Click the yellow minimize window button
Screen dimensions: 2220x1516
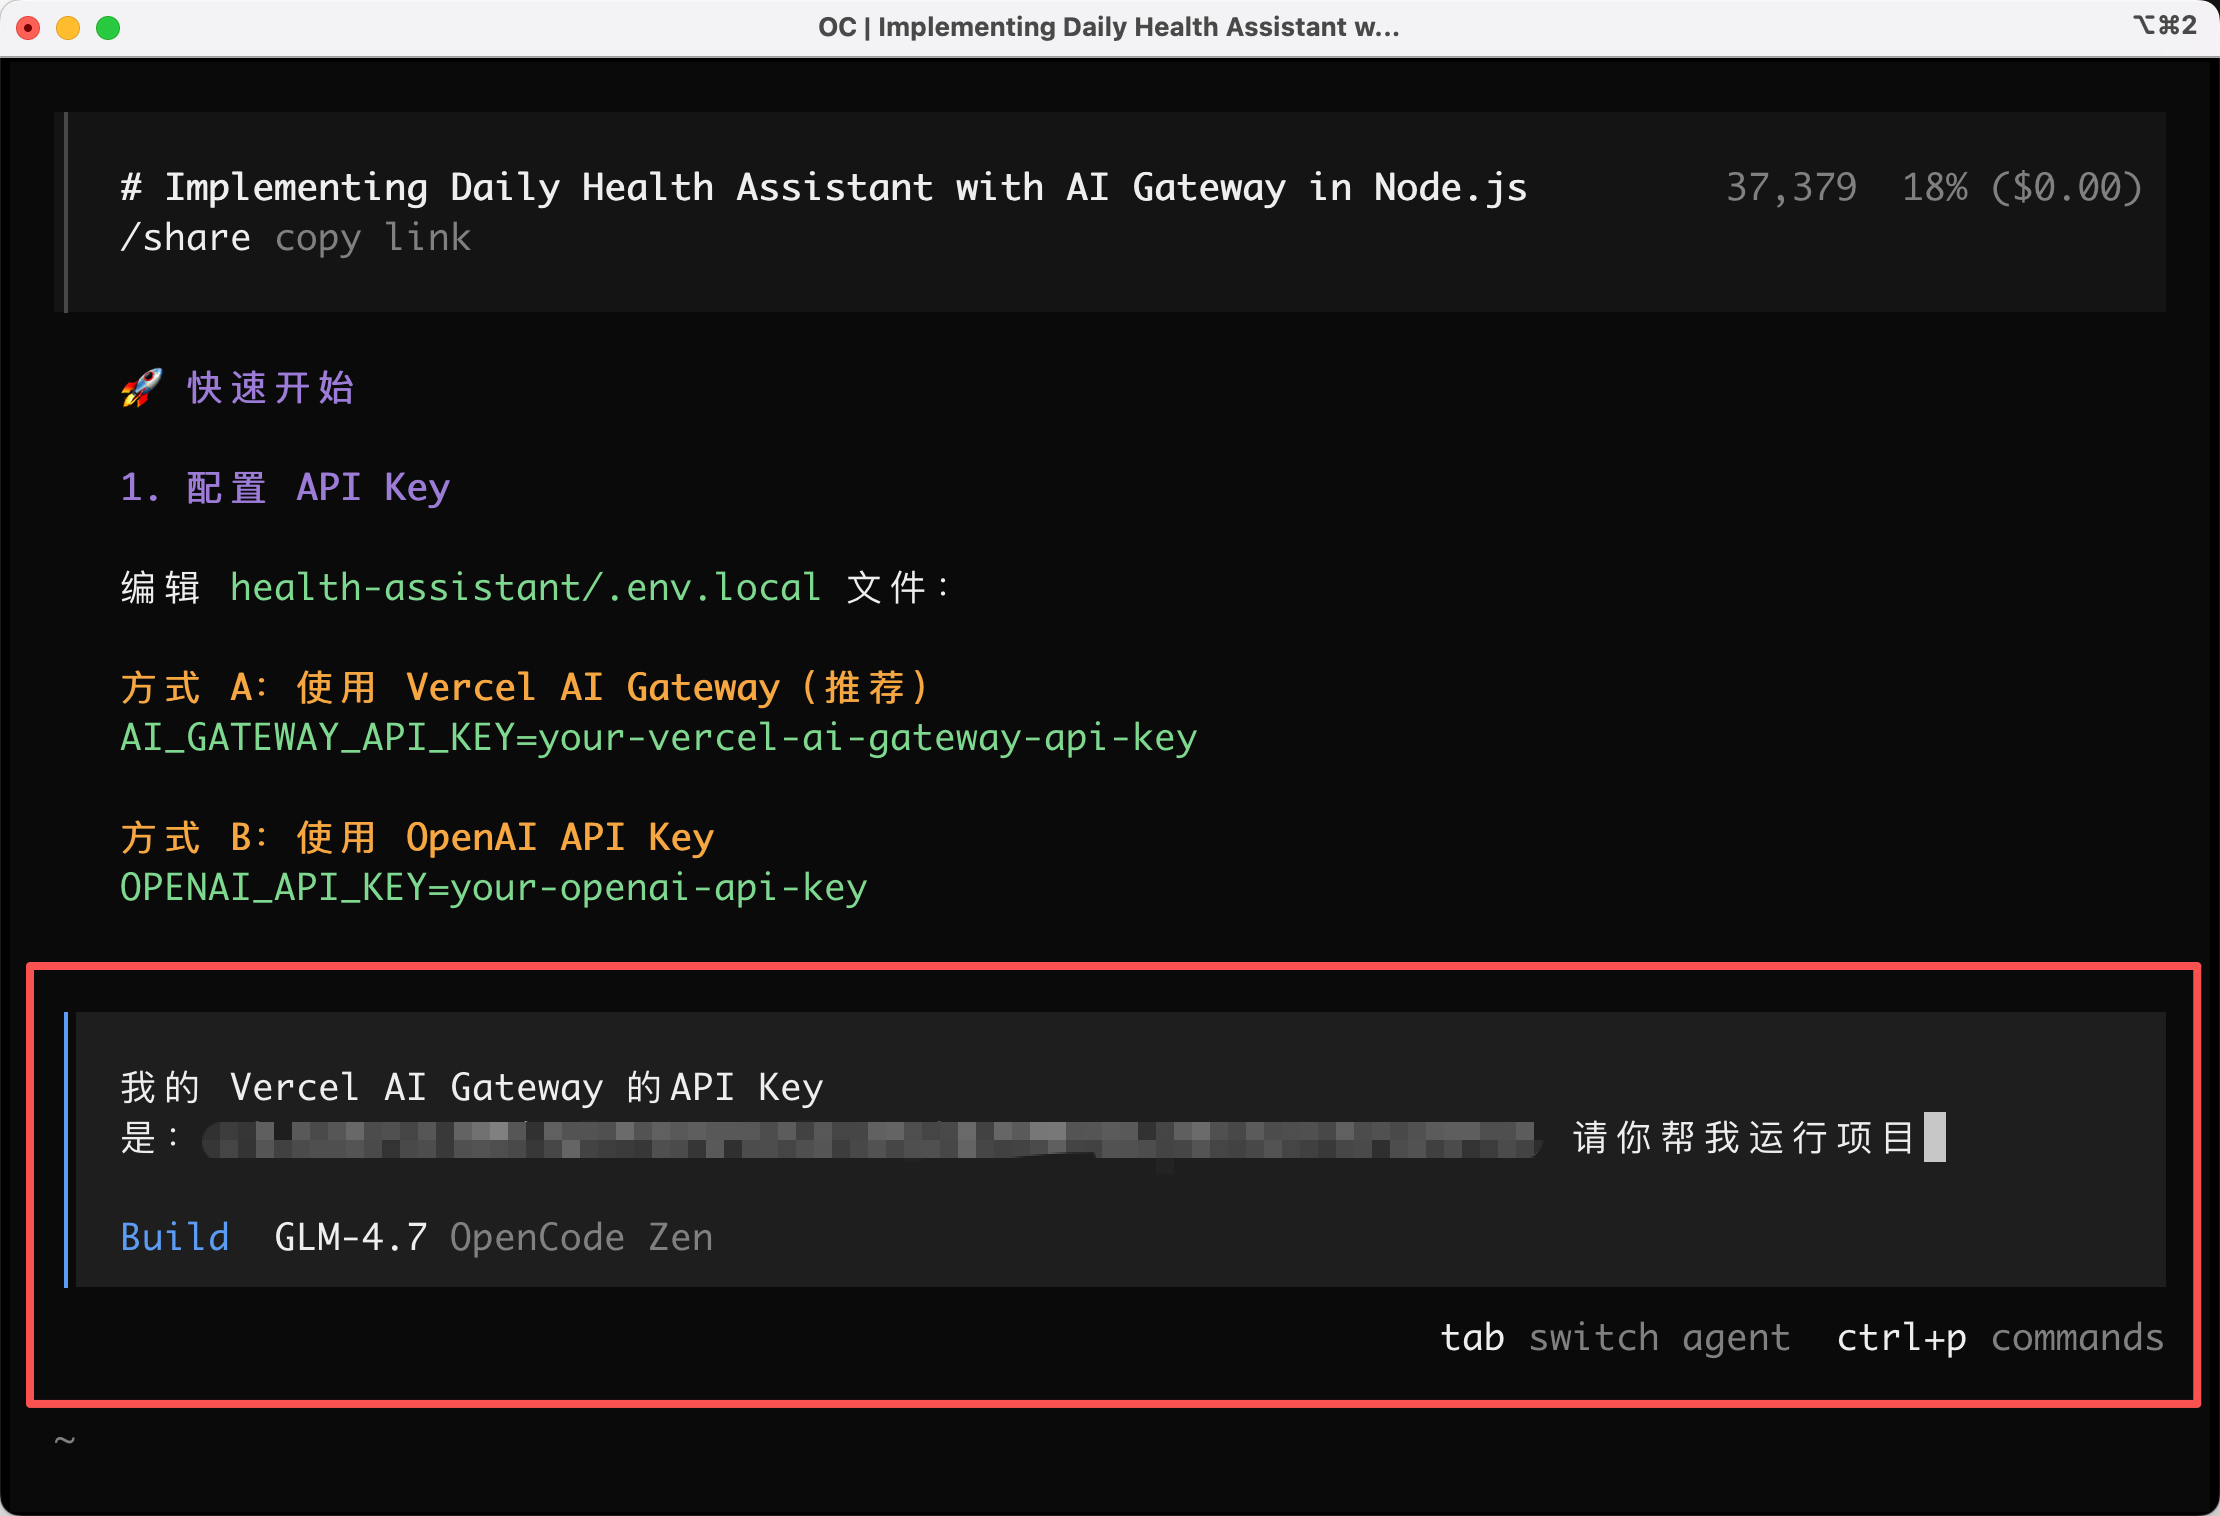68,27
